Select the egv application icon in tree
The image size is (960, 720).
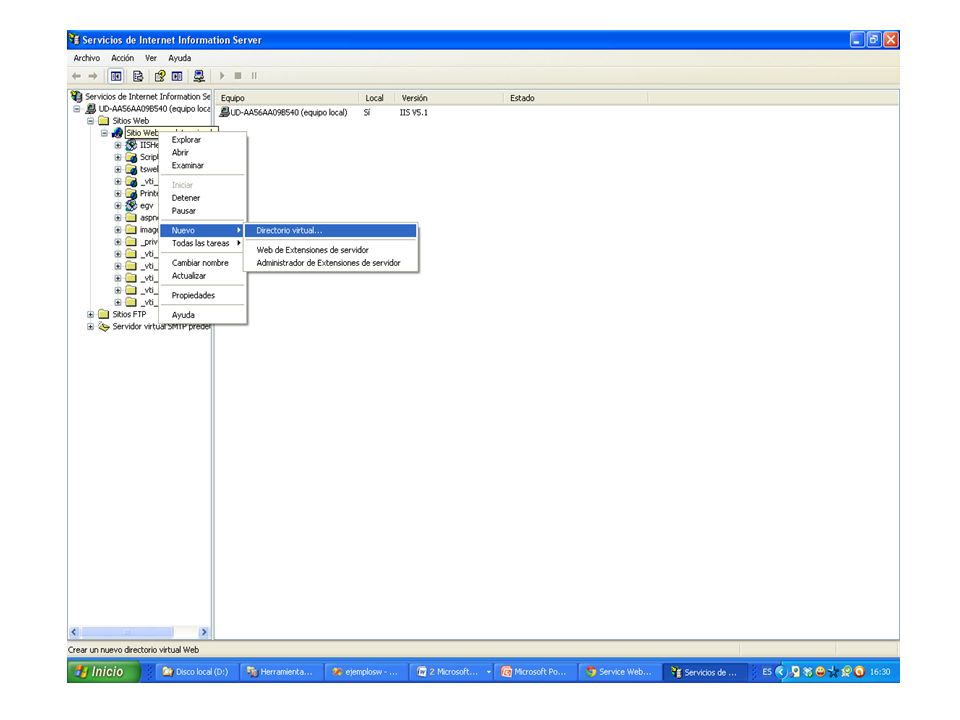click(131, 206)
